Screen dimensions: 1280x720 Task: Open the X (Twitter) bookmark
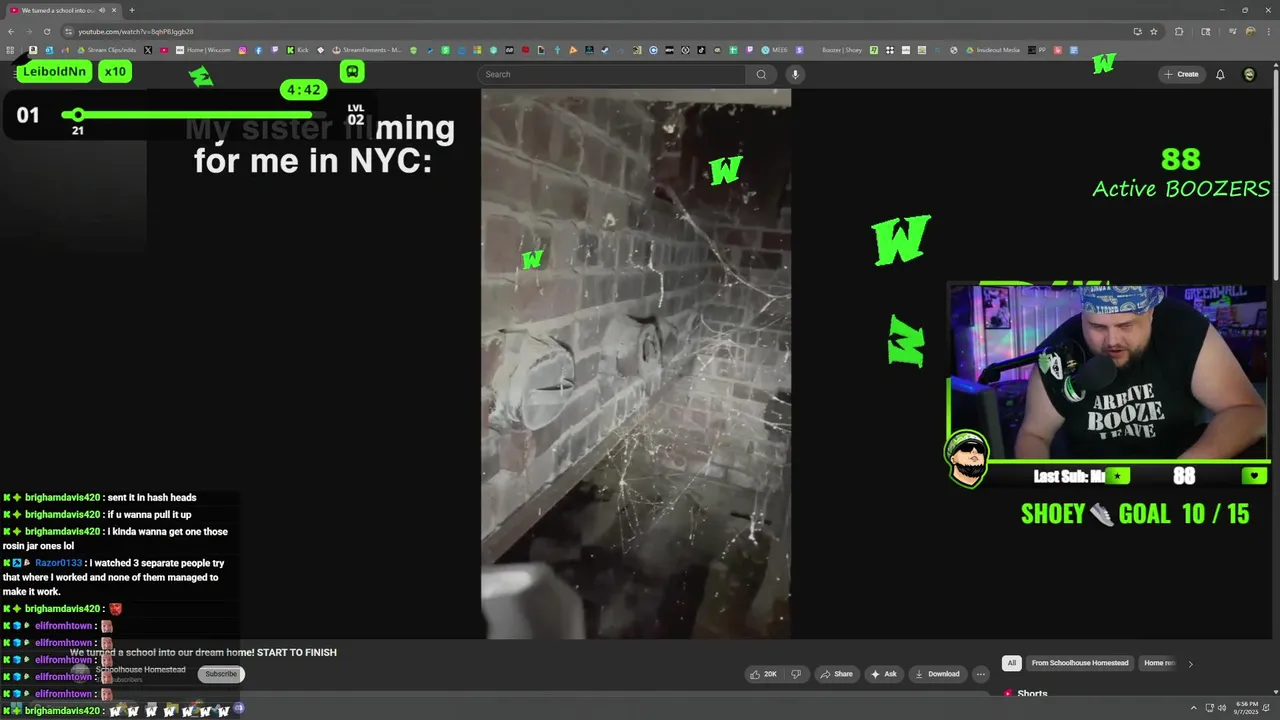tap(148, 50)
